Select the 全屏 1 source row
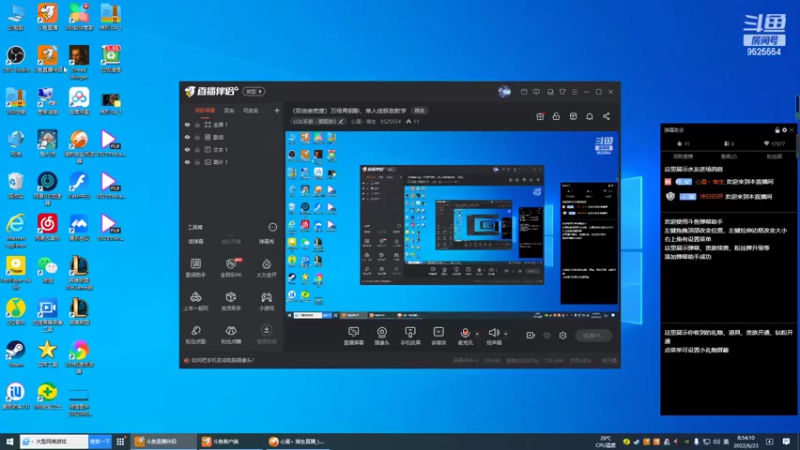 click(x=232, y=124)
